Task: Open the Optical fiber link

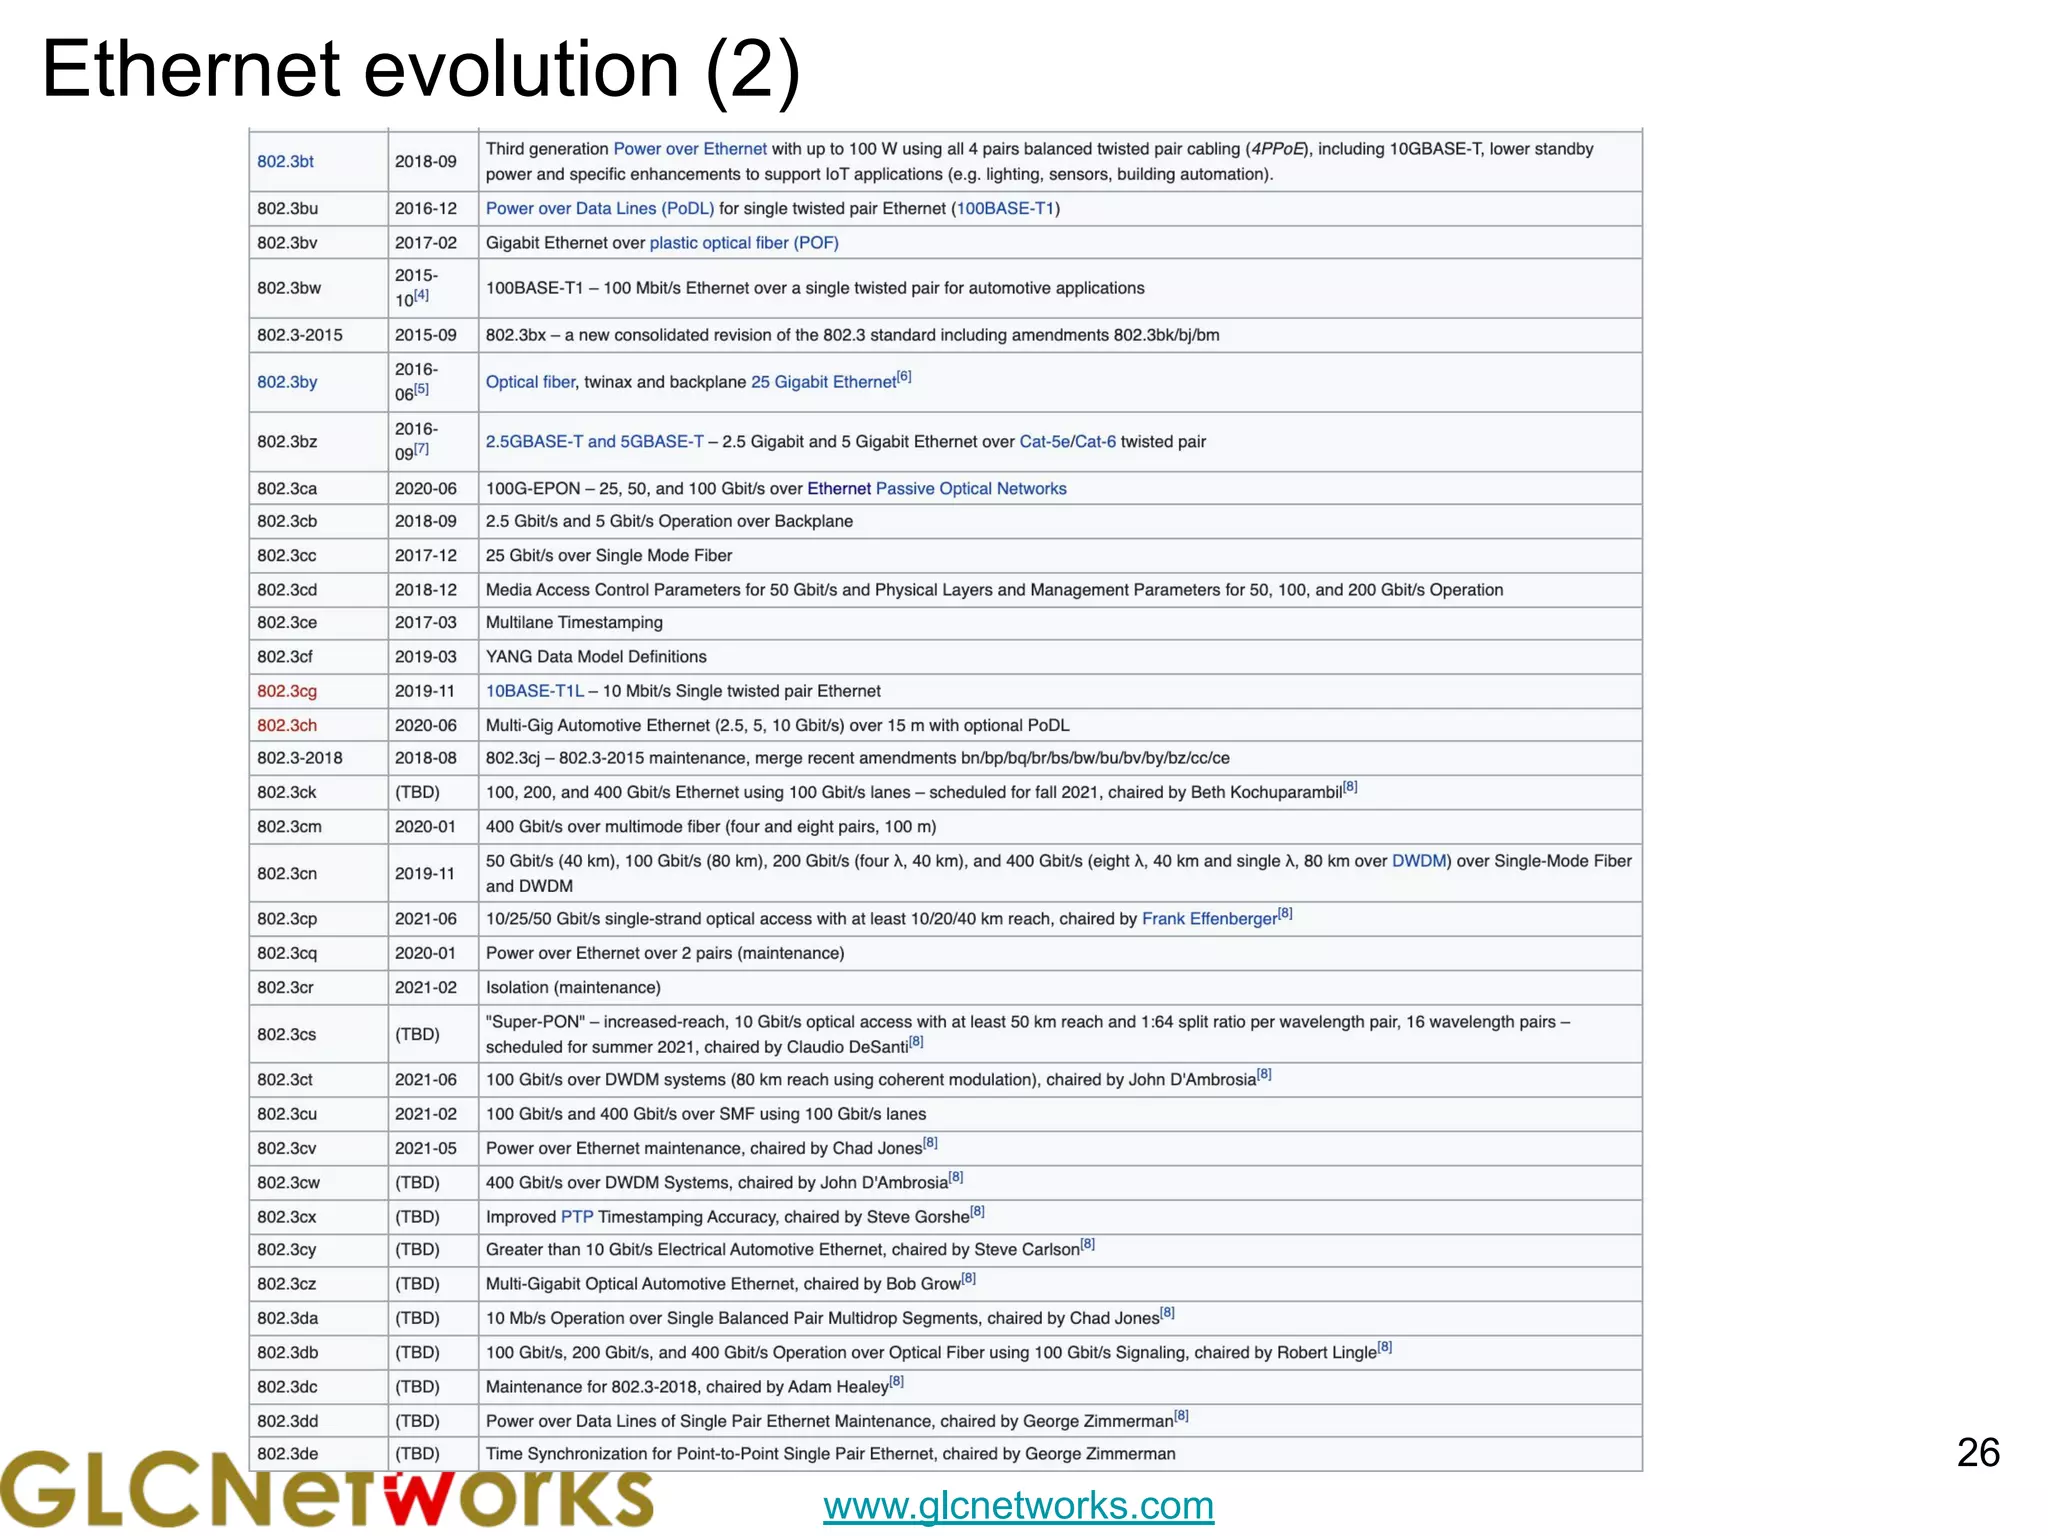Action: (530, 382)
